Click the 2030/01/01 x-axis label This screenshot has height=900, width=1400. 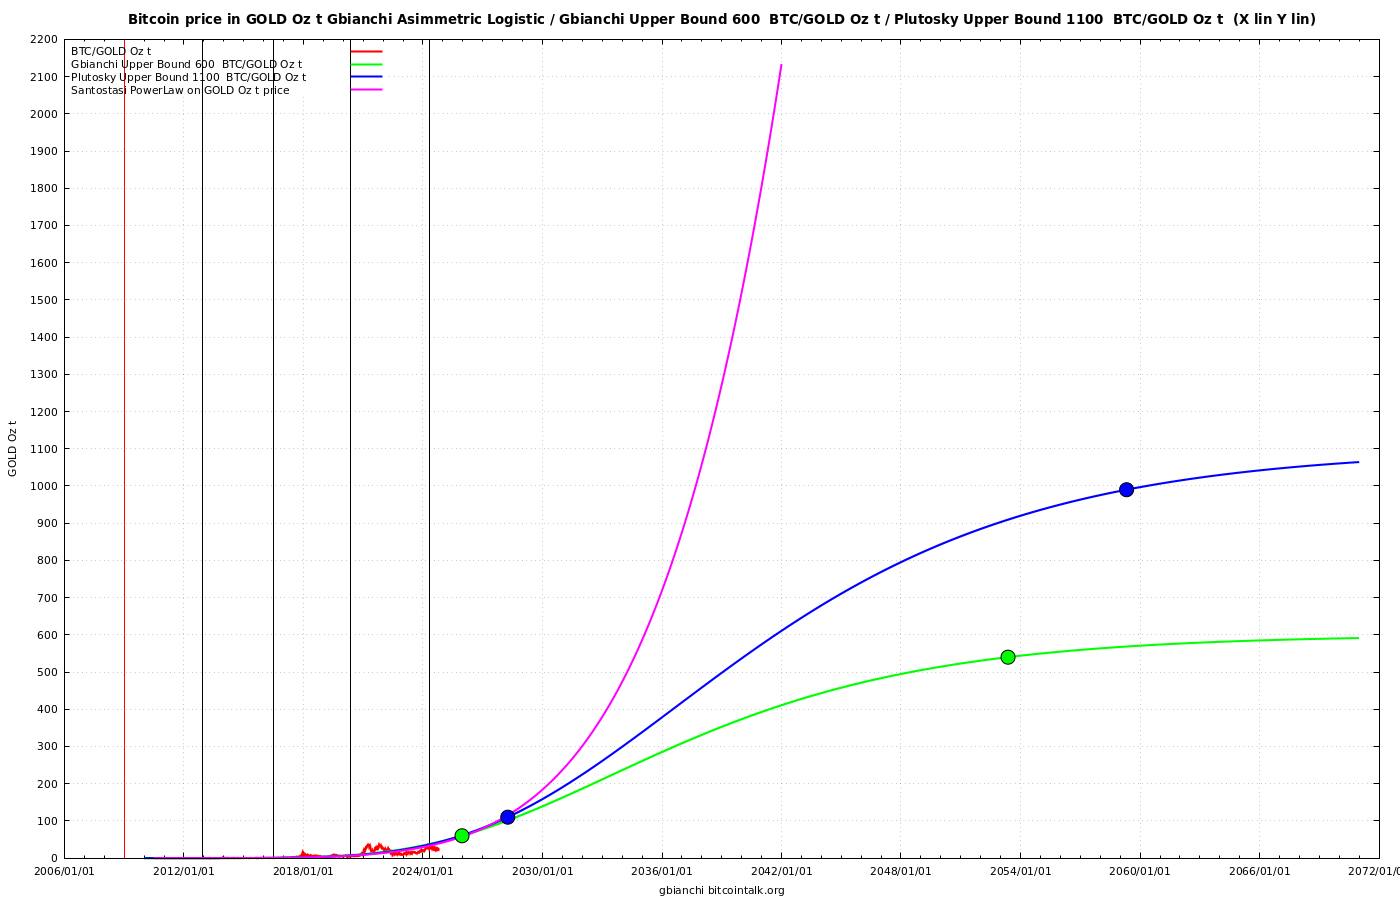tap(543, 871)
